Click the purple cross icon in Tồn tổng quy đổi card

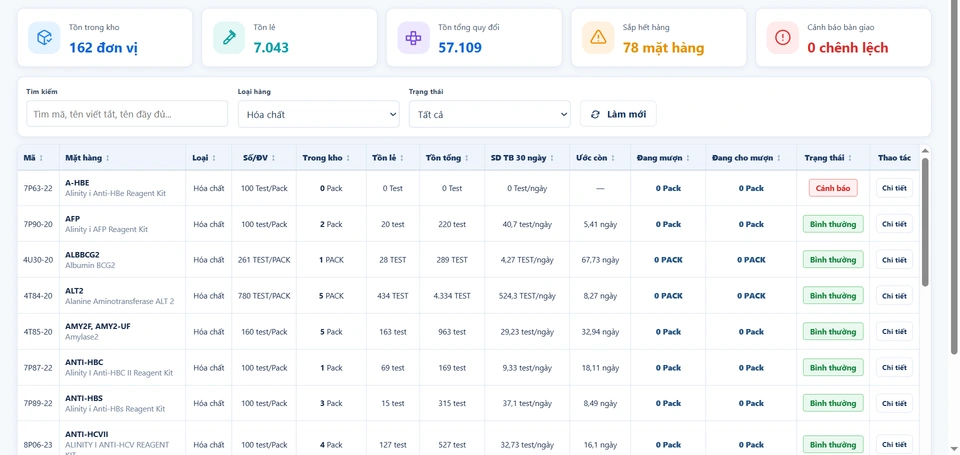point(413,37)
